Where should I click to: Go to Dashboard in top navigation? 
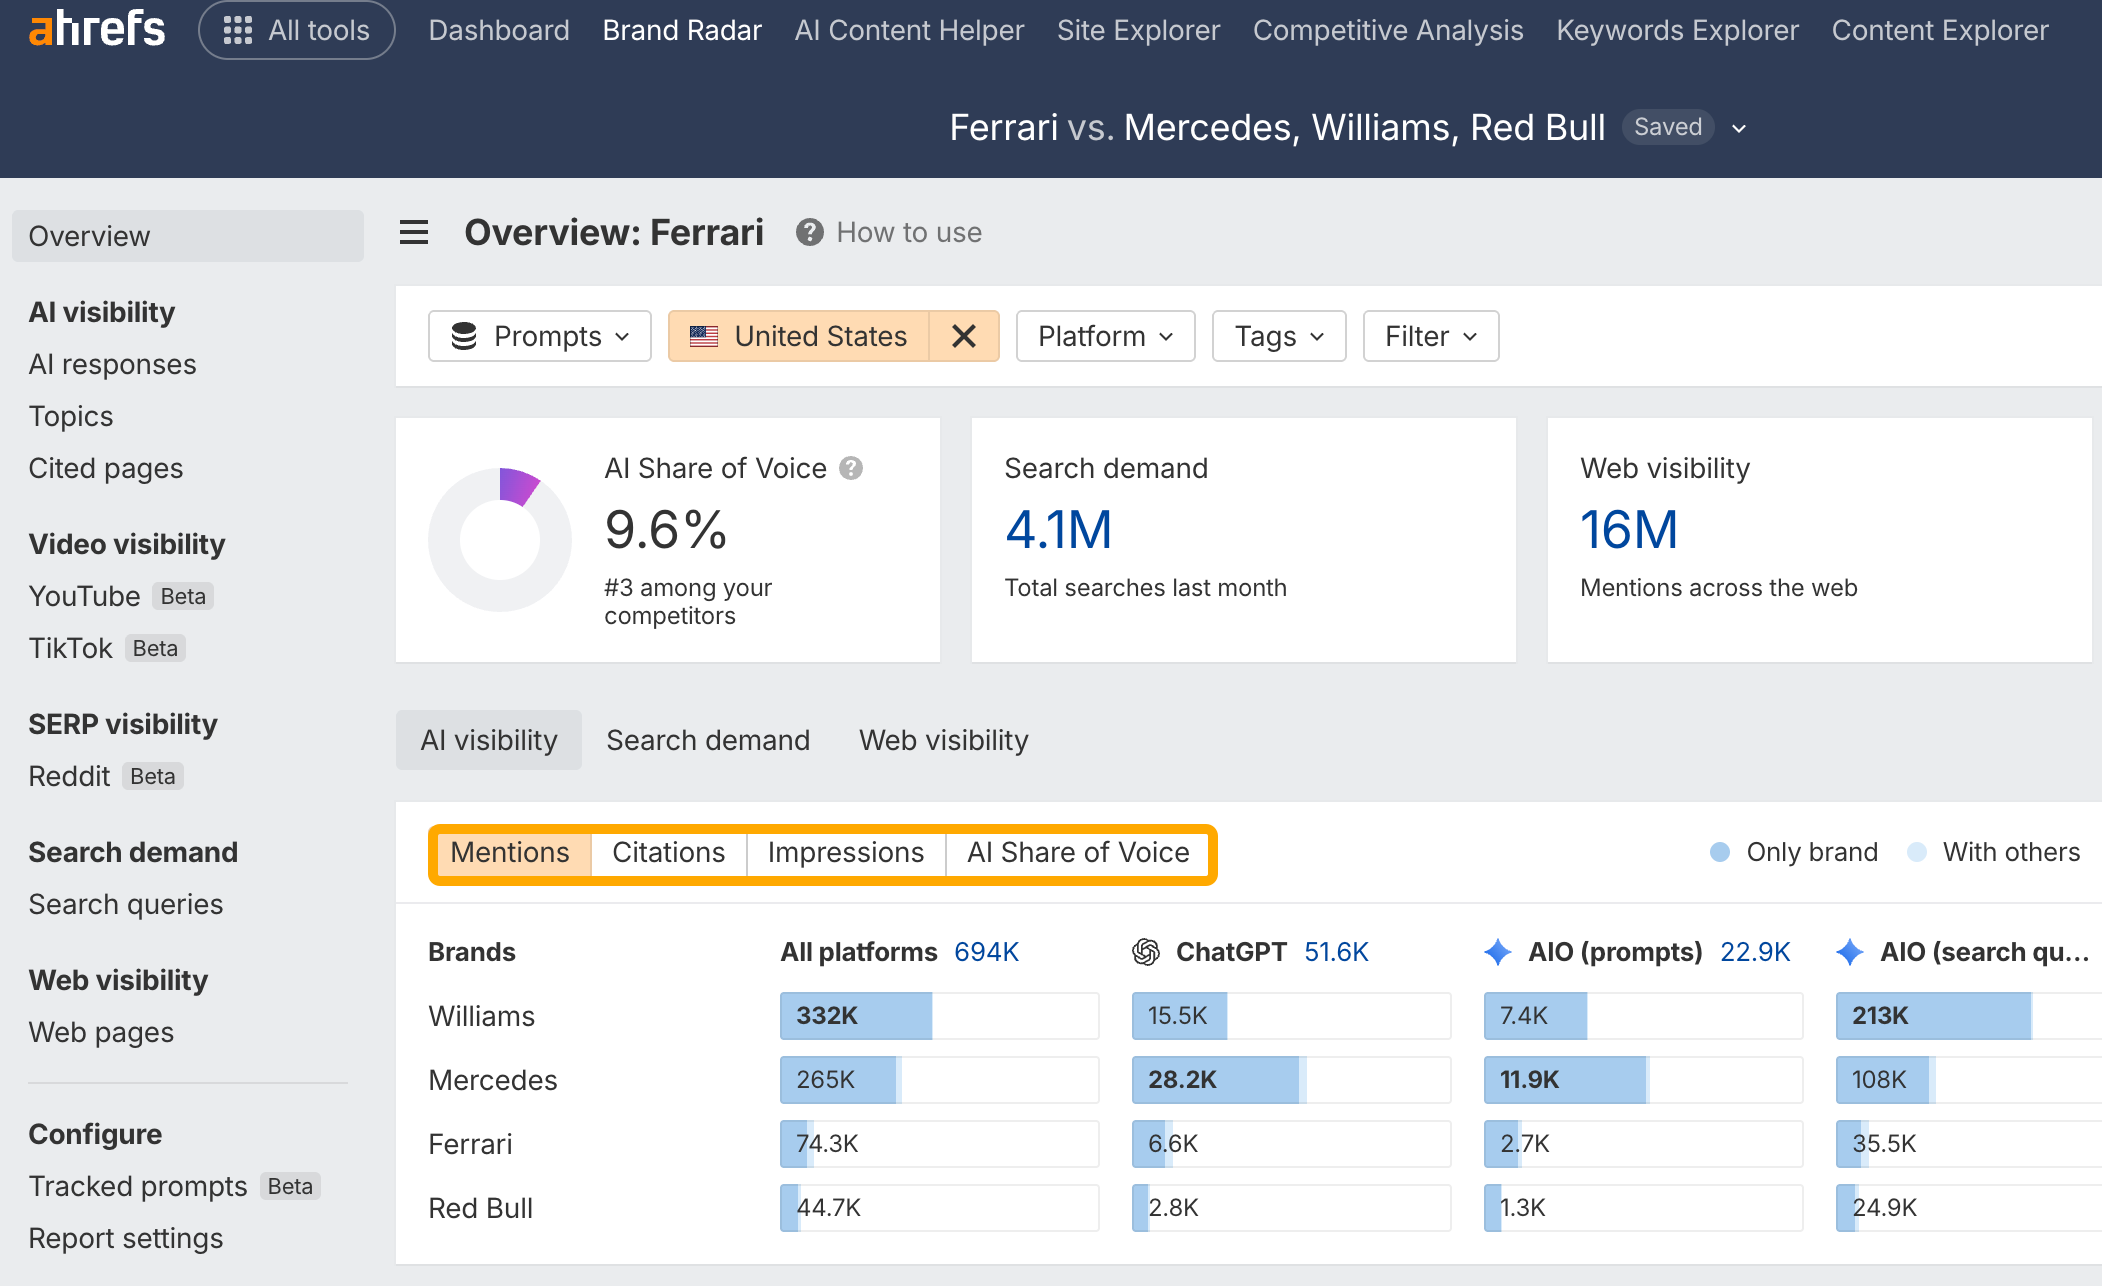499,30
